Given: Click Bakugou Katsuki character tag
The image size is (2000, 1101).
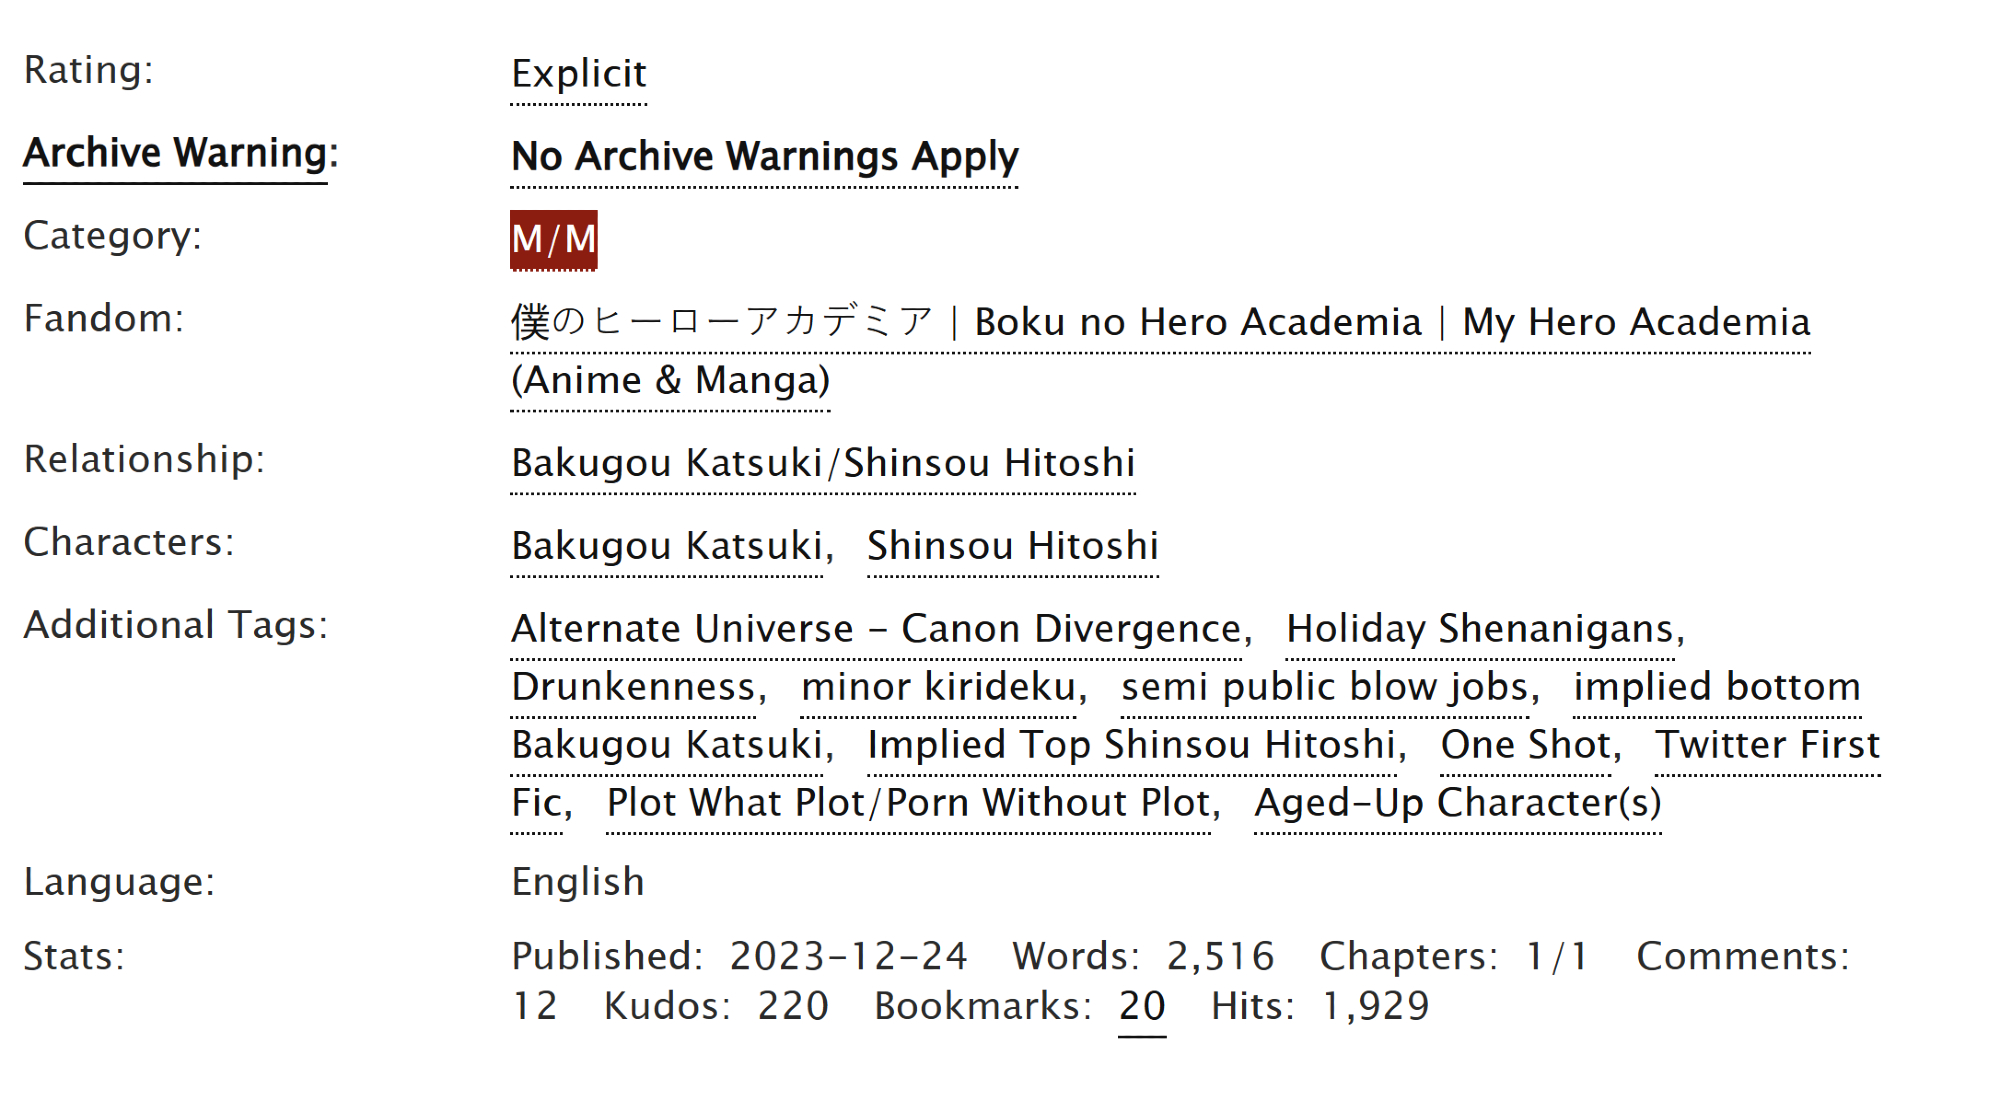Looking at the screenshot, I should pyautogui.click(x=667, y=547).
